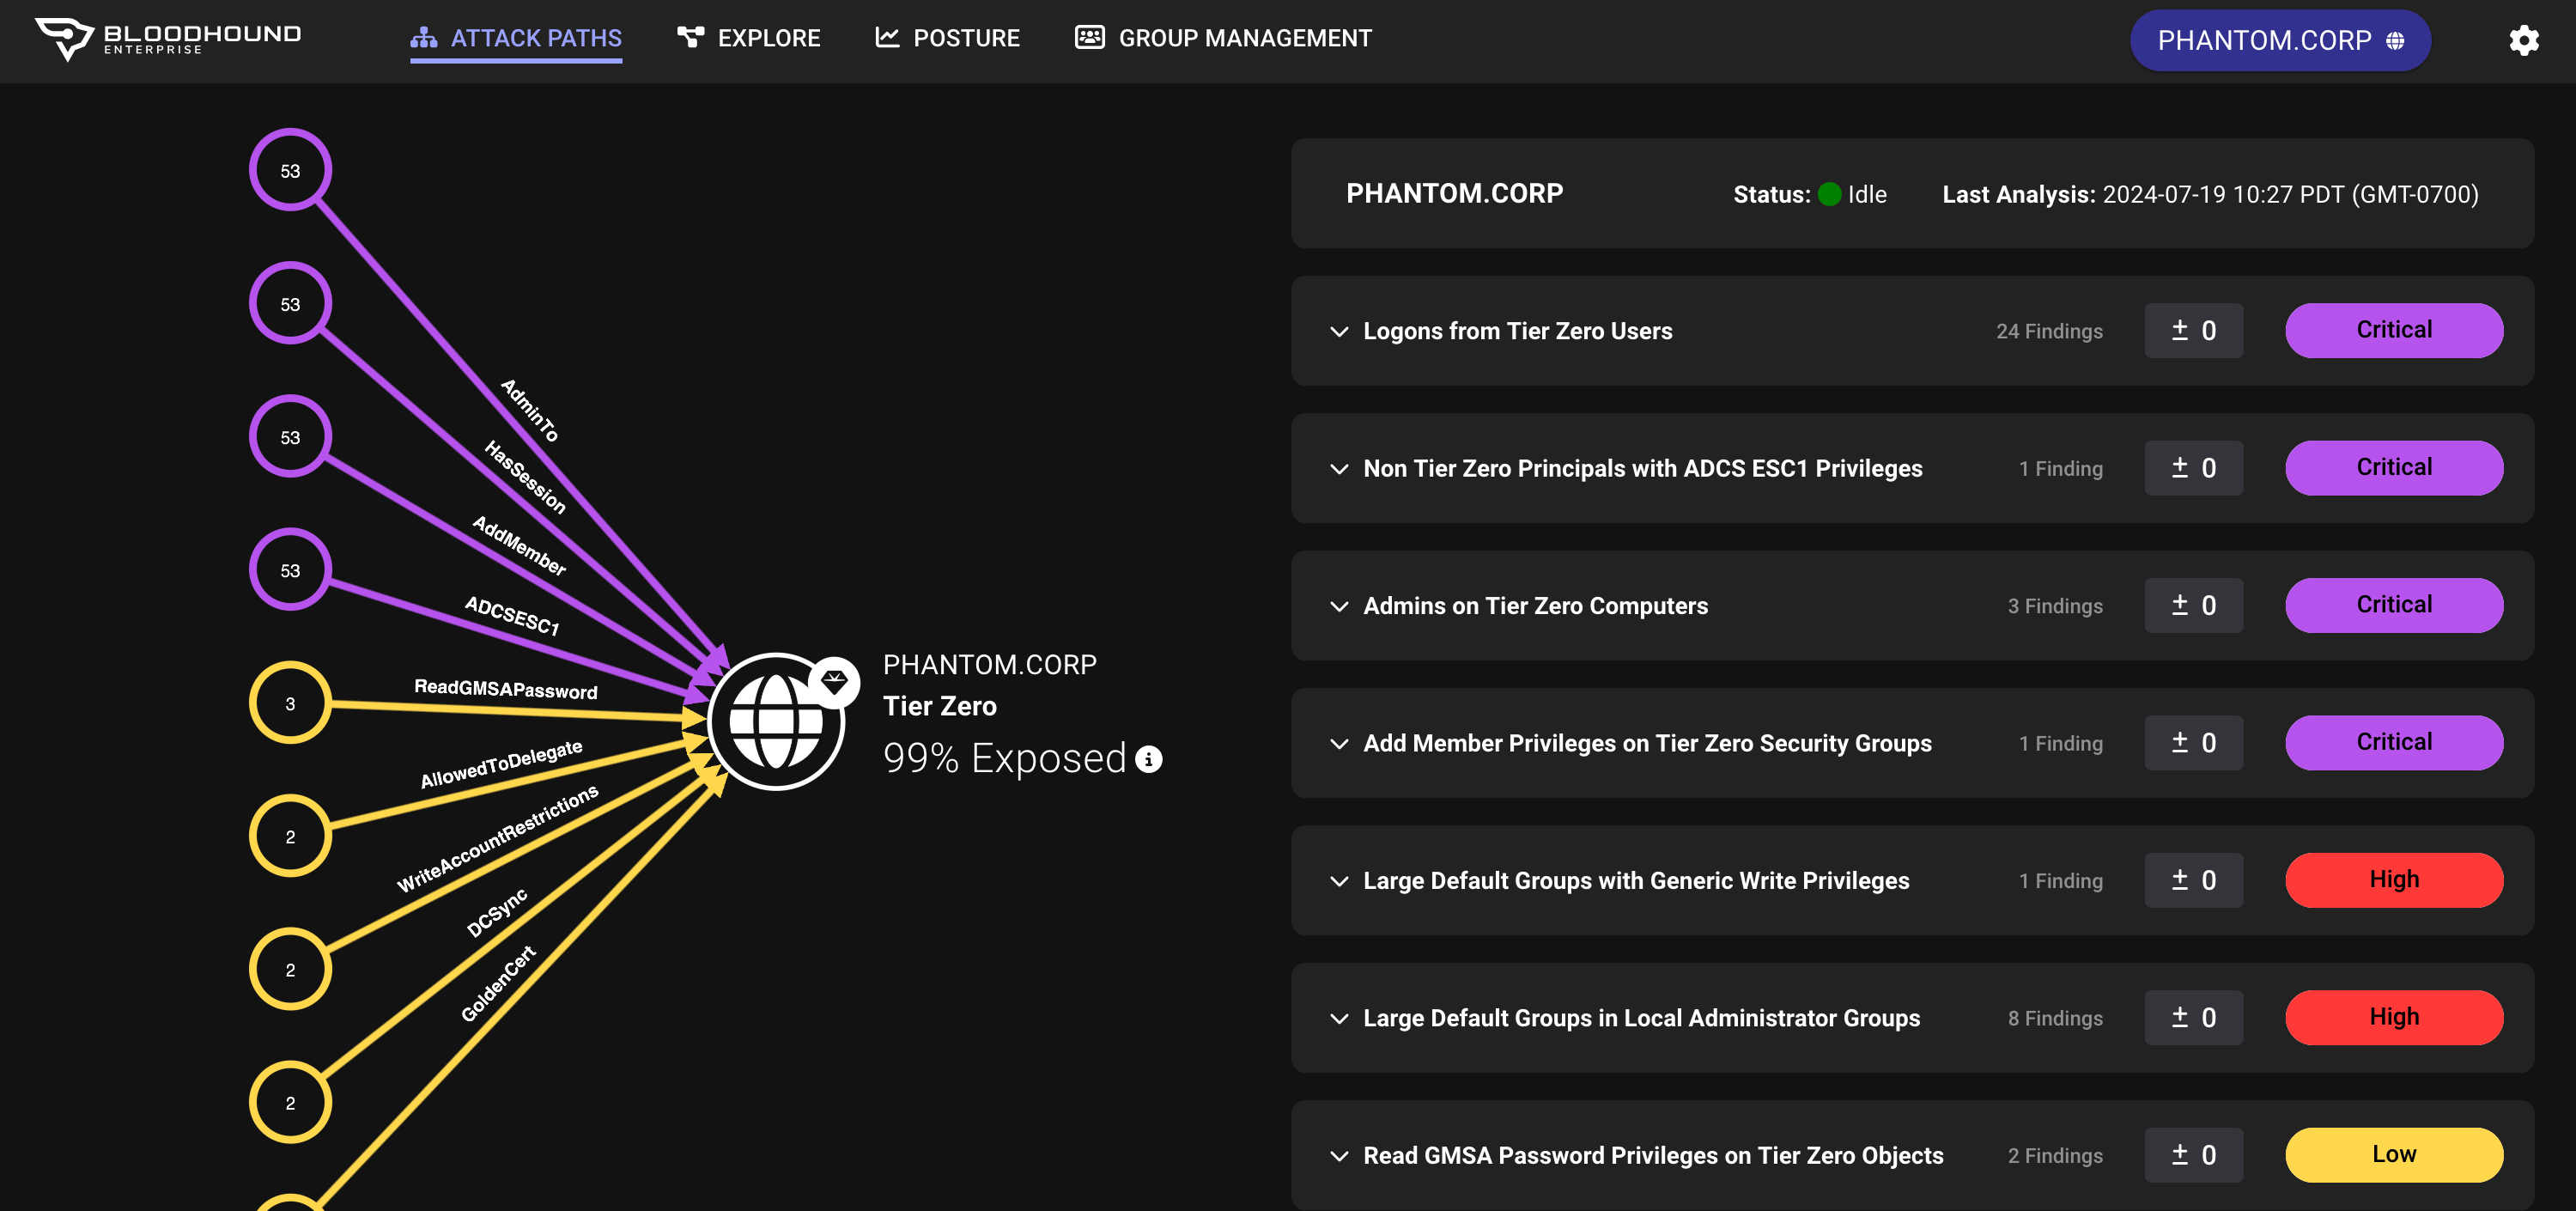Select the 53 node on AddMember path

tap(290, 436)
